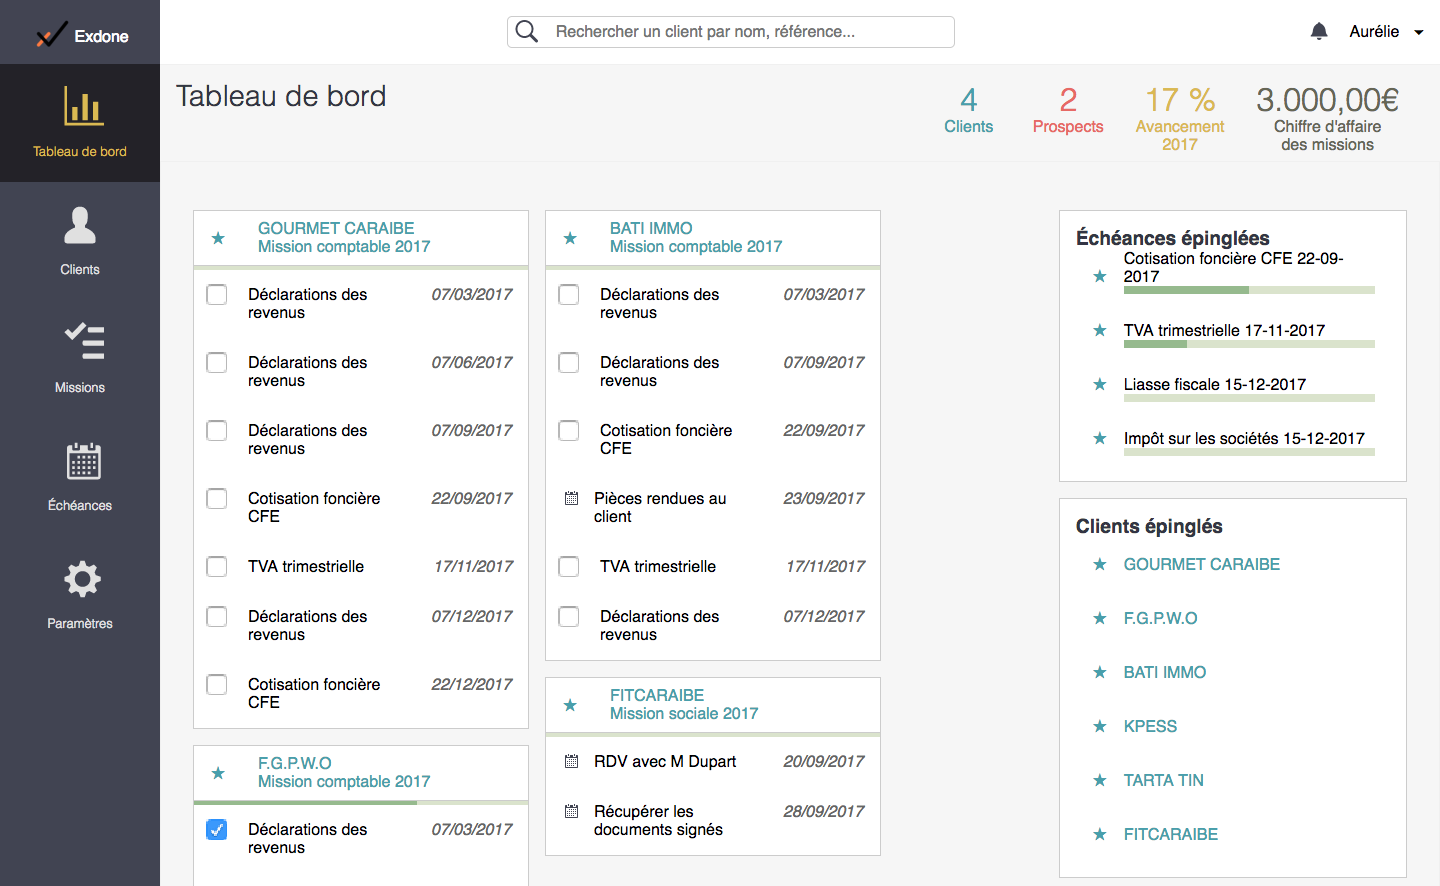Click the 4 Clients counter
Viewport: 1440px width, 886px height.
pos(969,110)
